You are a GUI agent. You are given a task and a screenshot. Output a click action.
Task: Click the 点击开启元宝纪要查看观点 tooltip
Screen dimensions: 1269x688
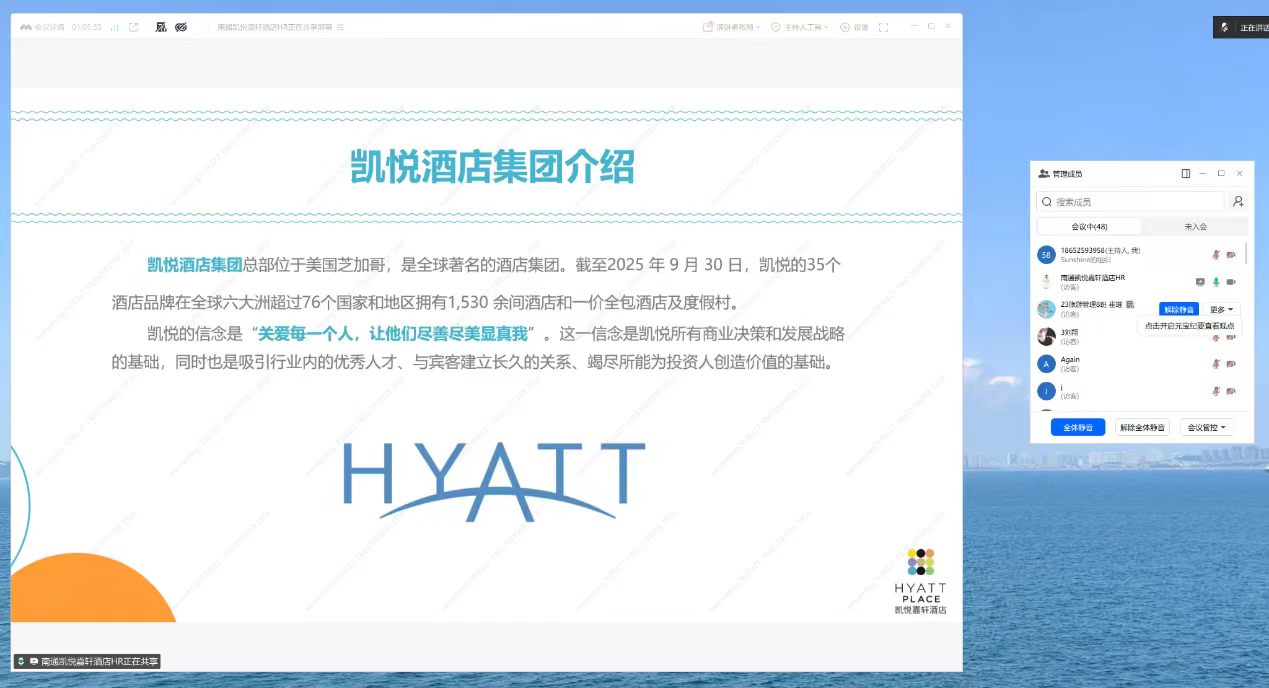coord(1189,326)
